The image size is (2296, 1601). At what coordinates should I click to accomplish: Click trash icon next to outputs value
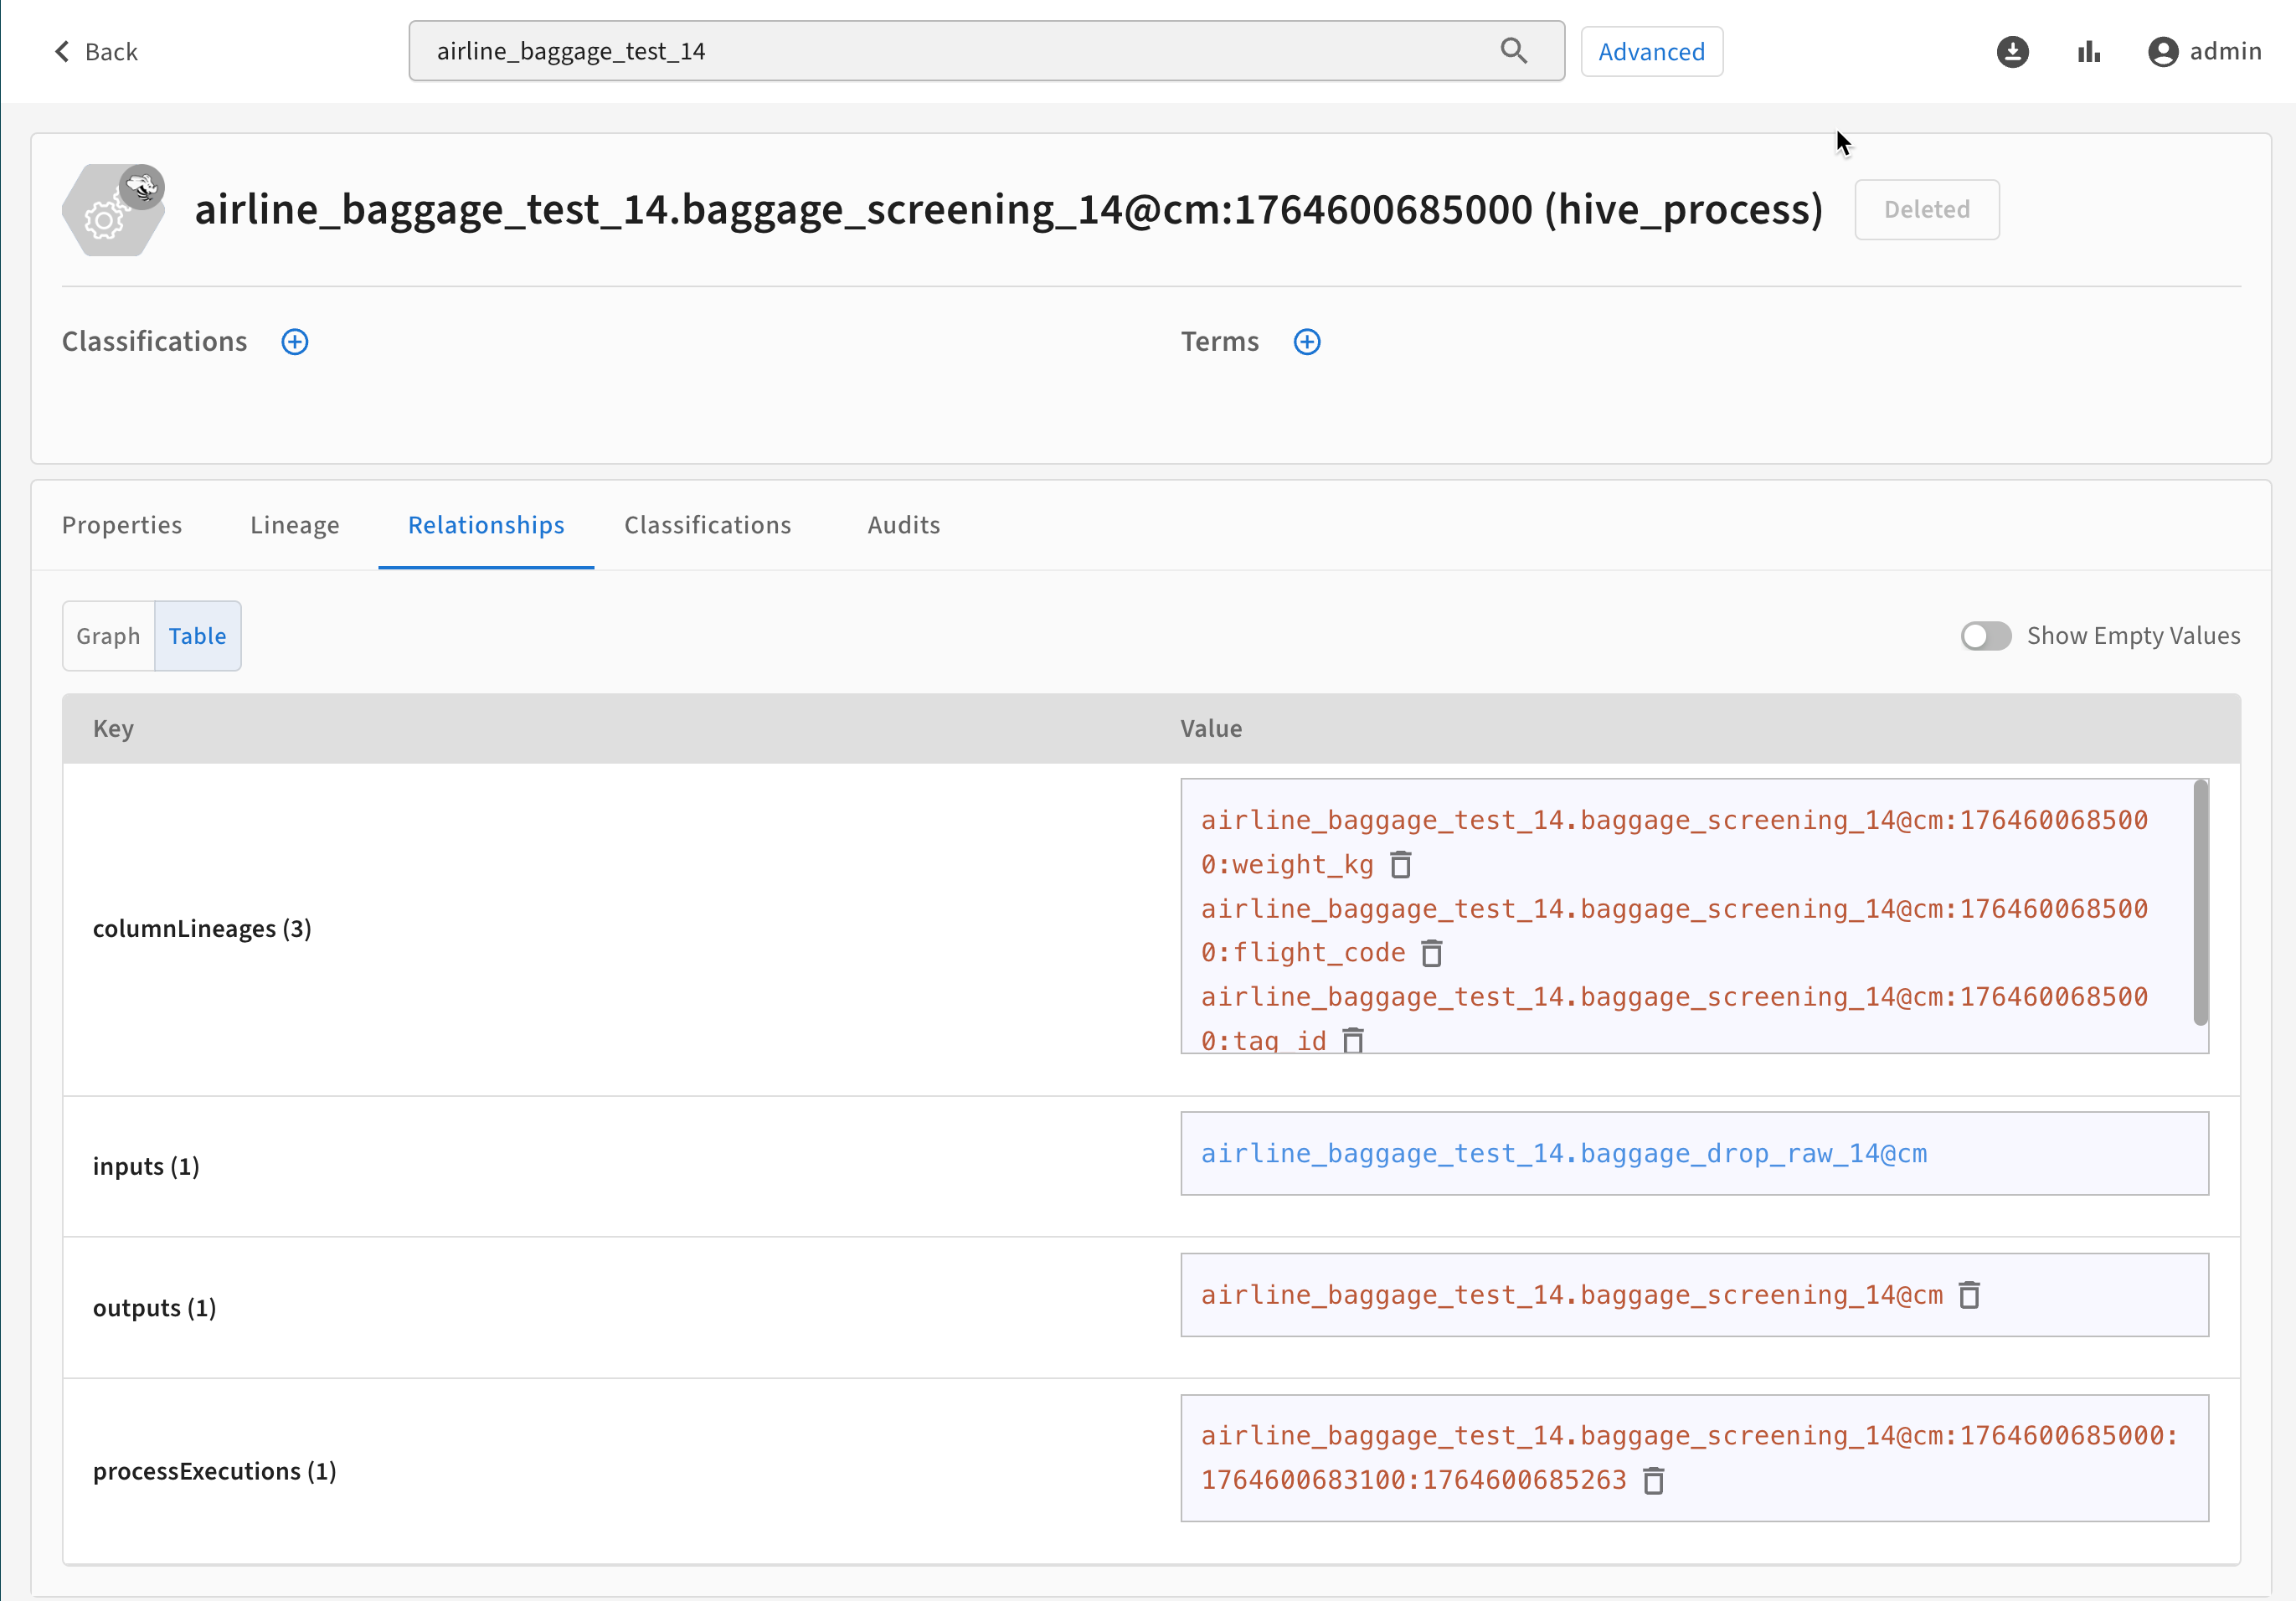pos(1968,1295)
